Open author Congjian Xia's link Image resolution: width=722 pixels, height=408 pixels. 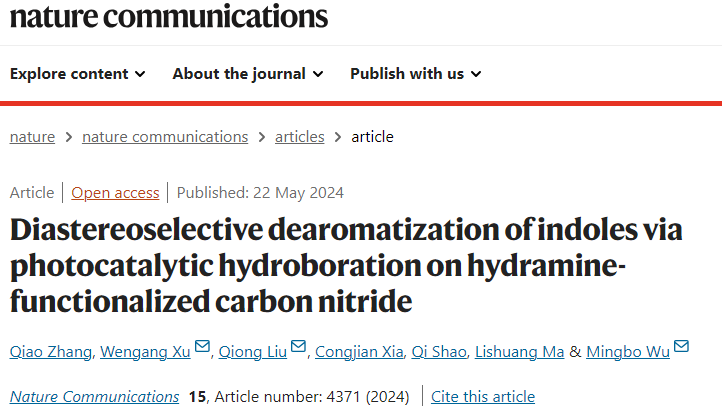(359, 352)
